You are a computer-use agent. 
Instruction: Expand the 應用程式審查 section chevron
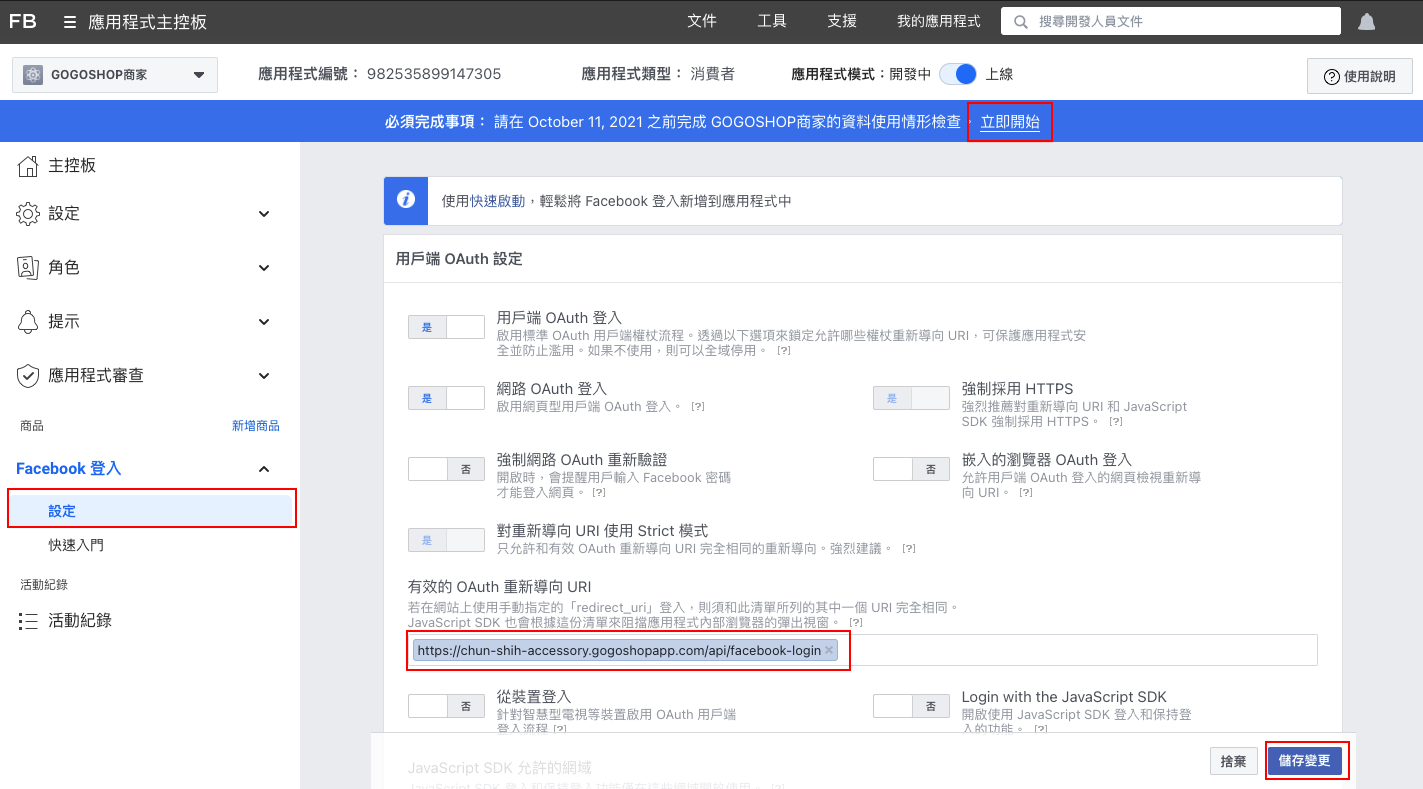point(264,376)
